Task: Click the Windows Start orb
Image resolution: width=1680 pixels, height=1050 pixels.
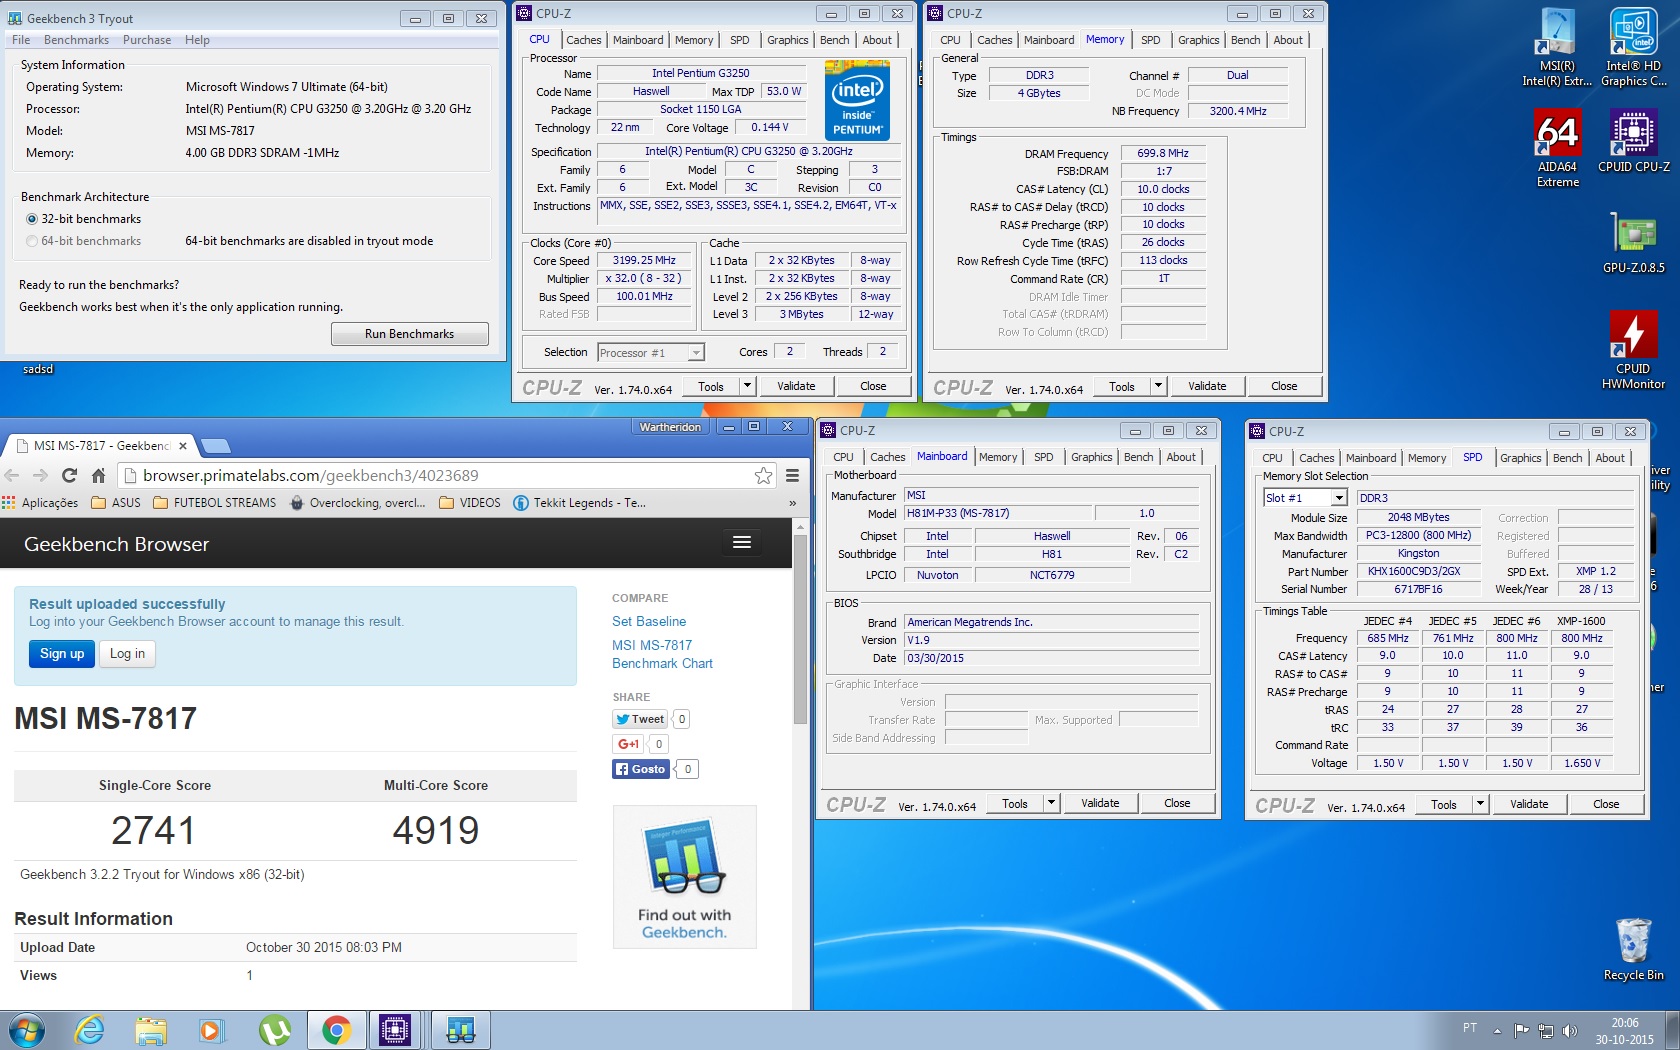Action: coord(26,1030)
